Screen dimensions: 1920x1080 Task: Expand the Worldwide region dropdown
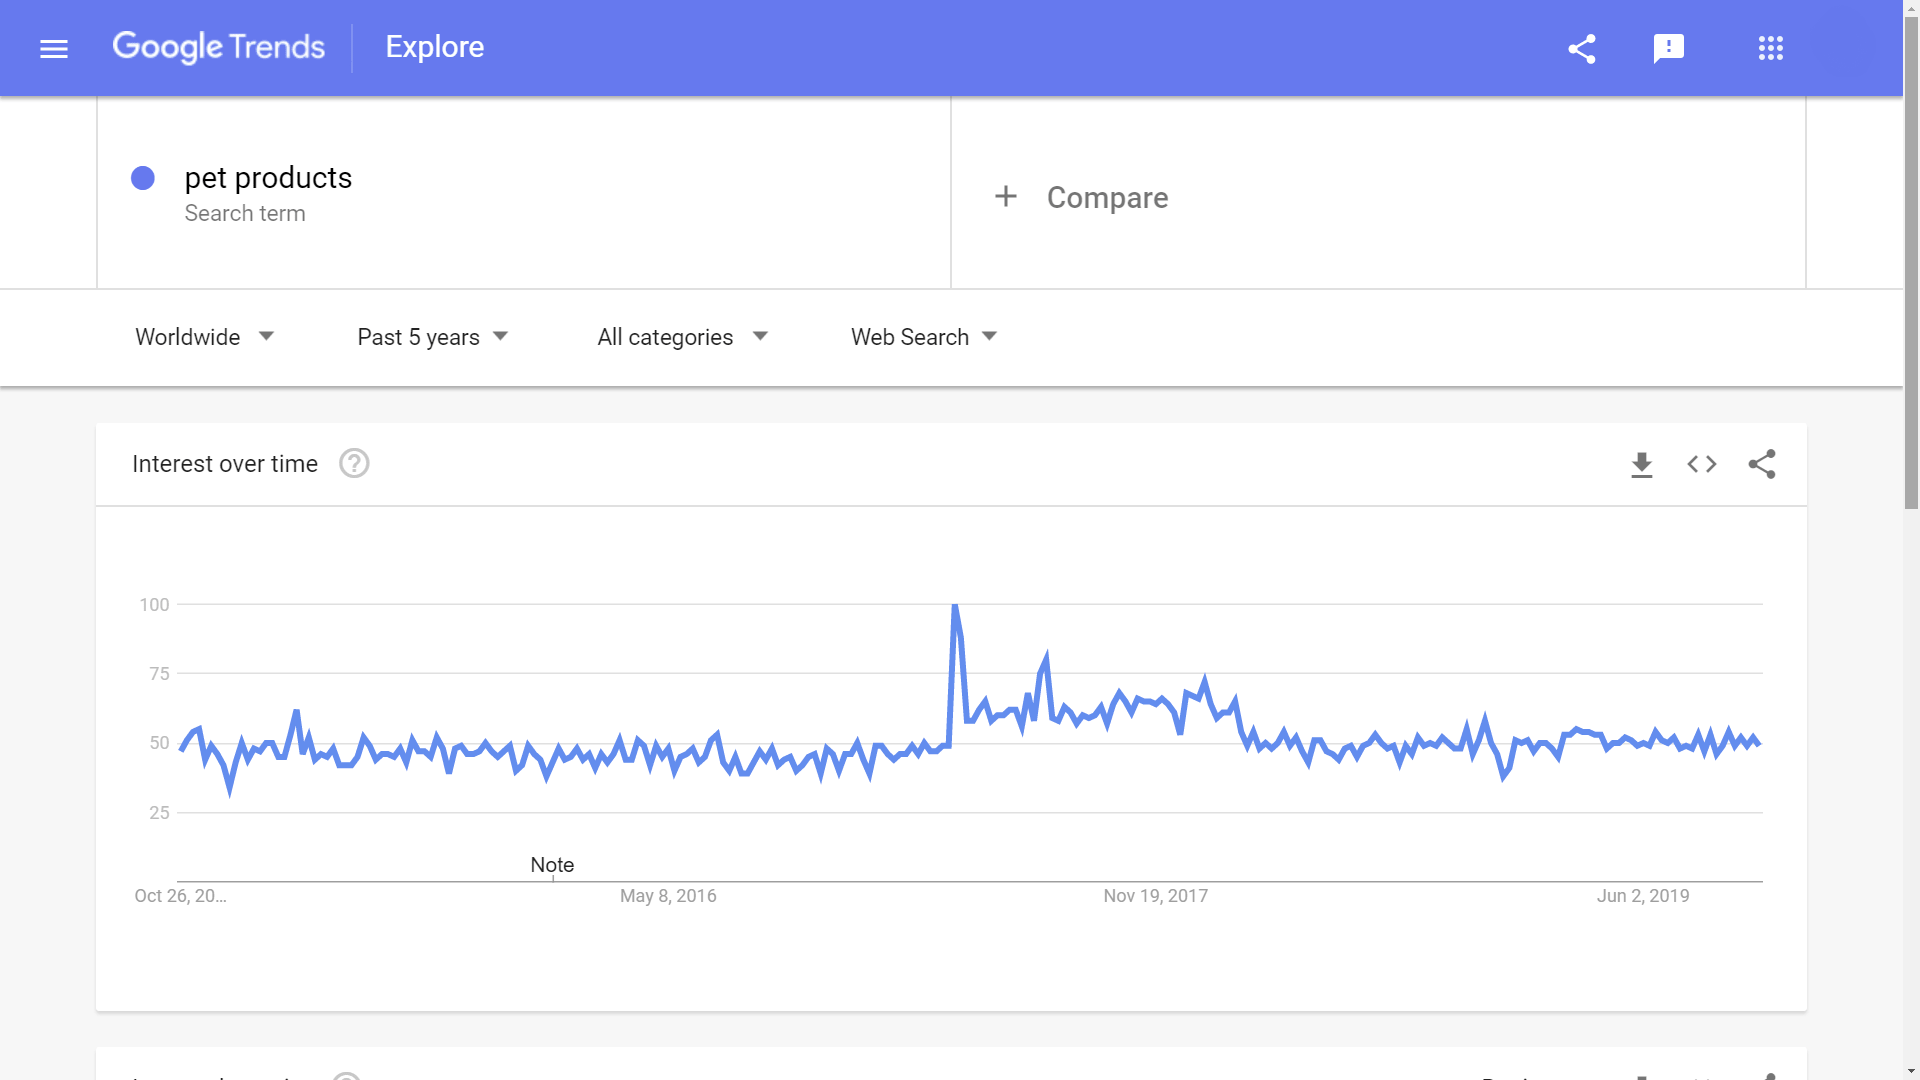205,337
